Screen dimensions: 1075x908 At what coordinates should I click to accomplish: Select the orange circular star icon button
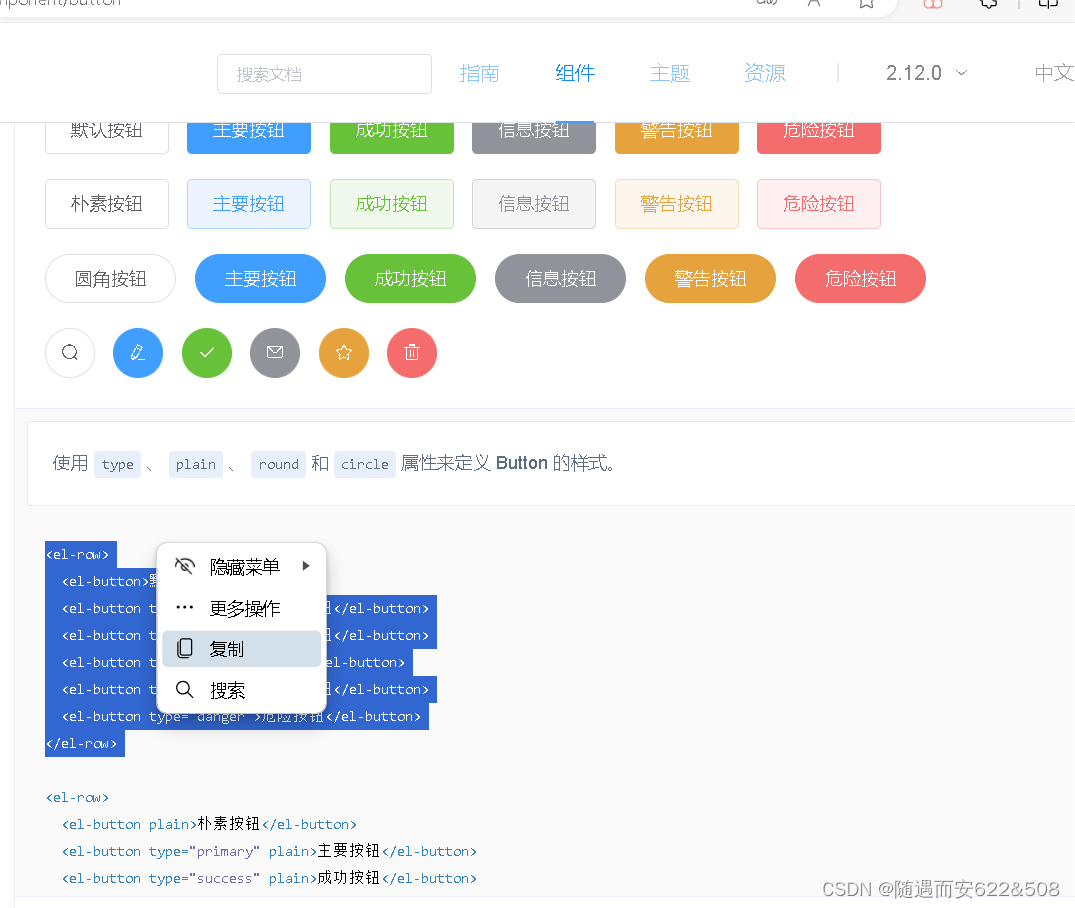pyautogui.click(x=344, y=352)
